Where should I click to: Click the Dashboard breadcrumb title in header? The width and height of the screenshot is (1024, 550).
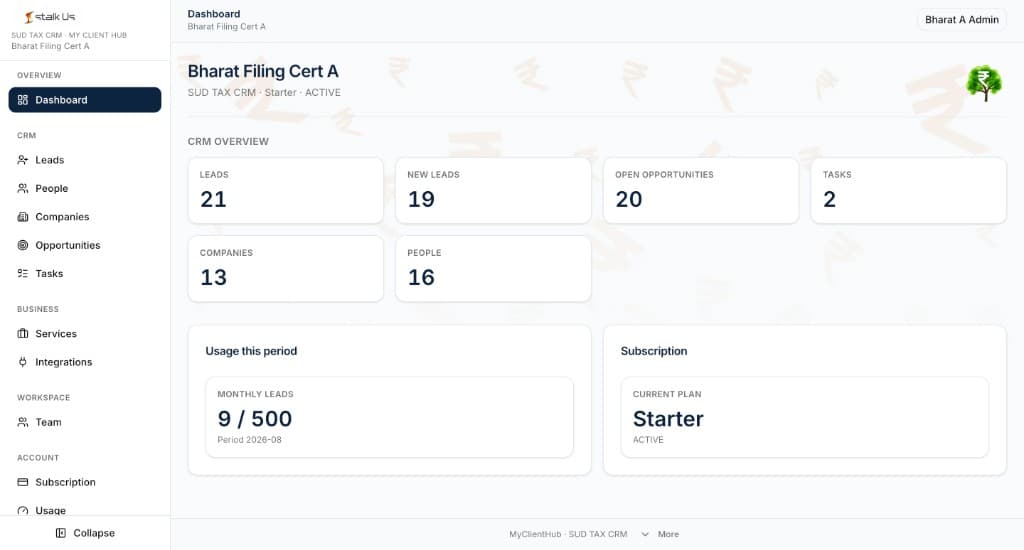(214, 14)
